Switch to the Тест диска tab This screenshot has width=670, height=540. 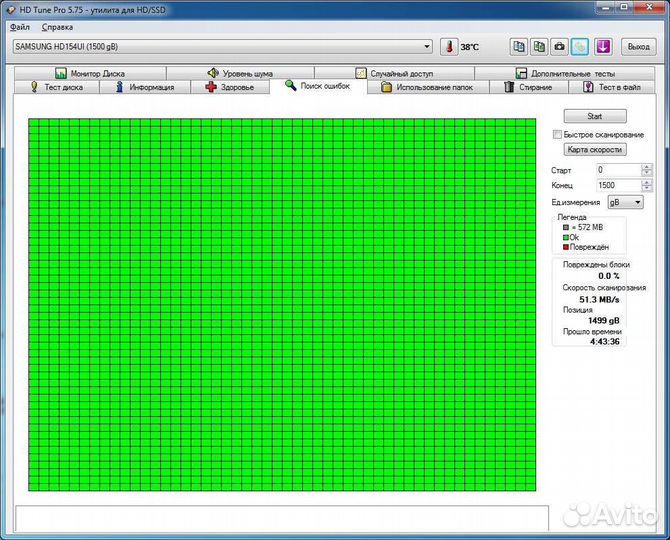pyautogui.click(x=57, y=87)
